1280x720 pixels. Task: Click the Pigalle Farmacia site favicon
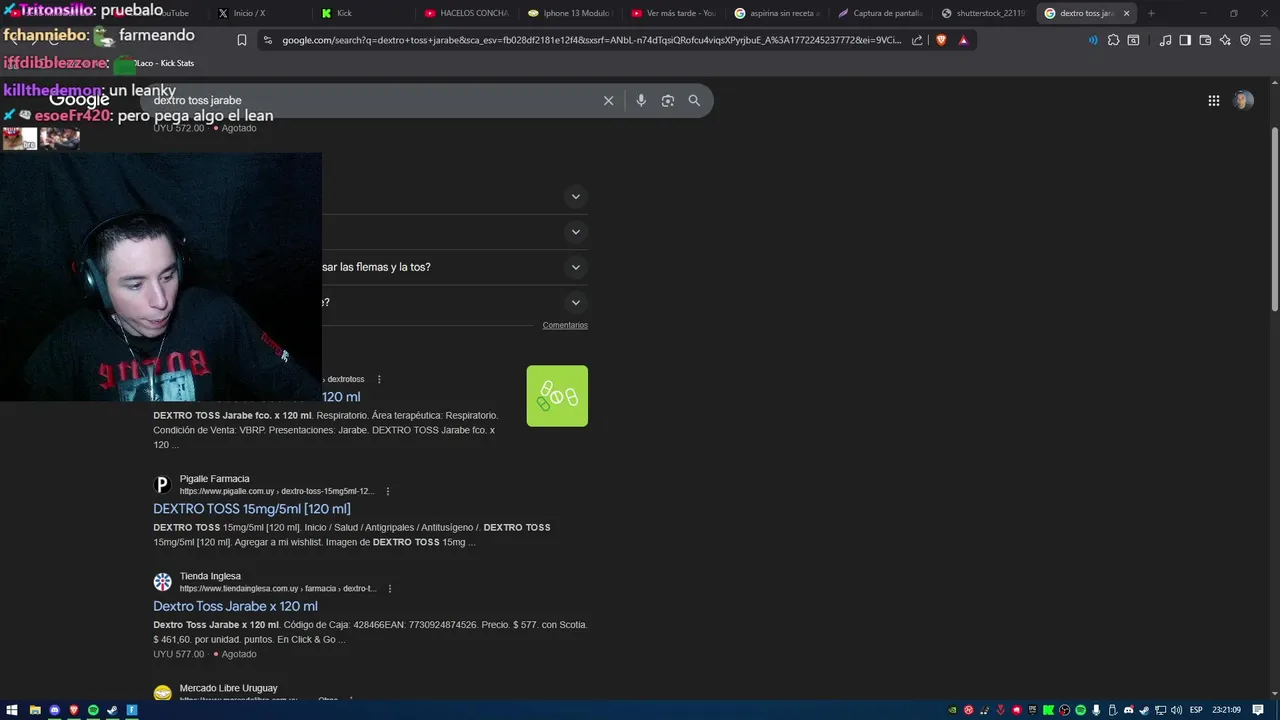click(162, 485)
